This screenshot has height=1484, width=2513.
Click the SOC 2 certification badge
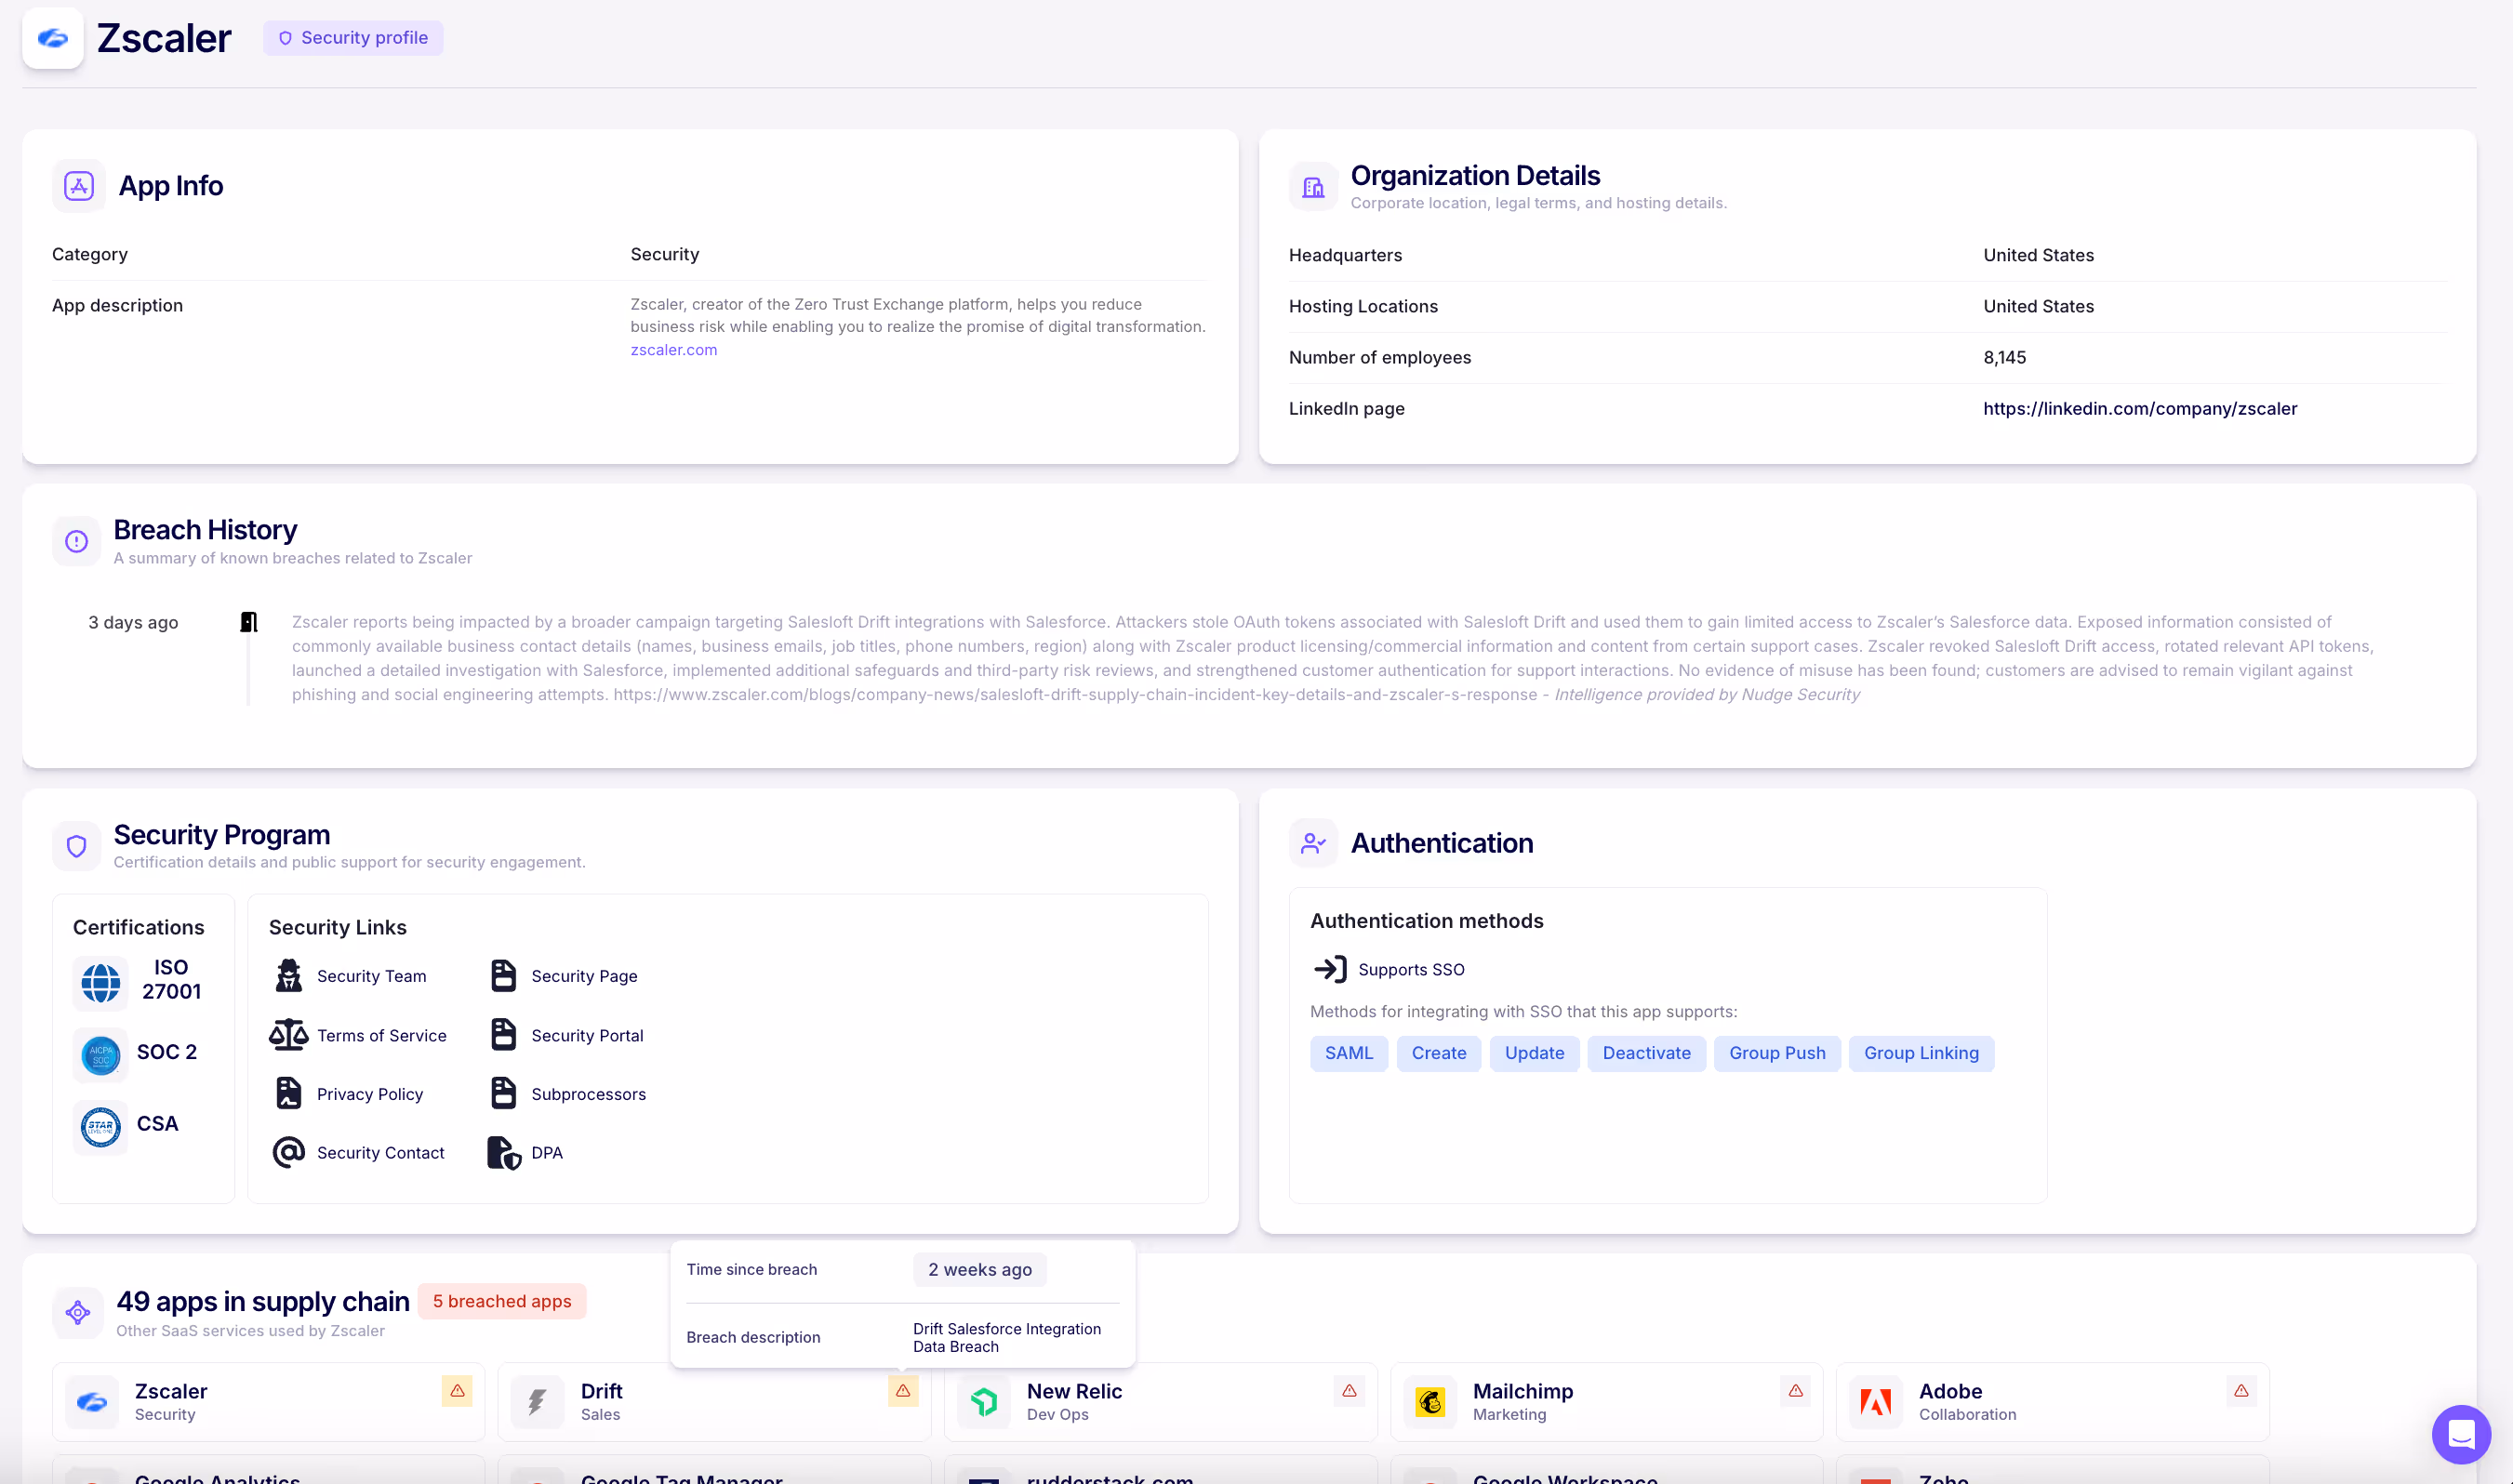coord(101,1055)
